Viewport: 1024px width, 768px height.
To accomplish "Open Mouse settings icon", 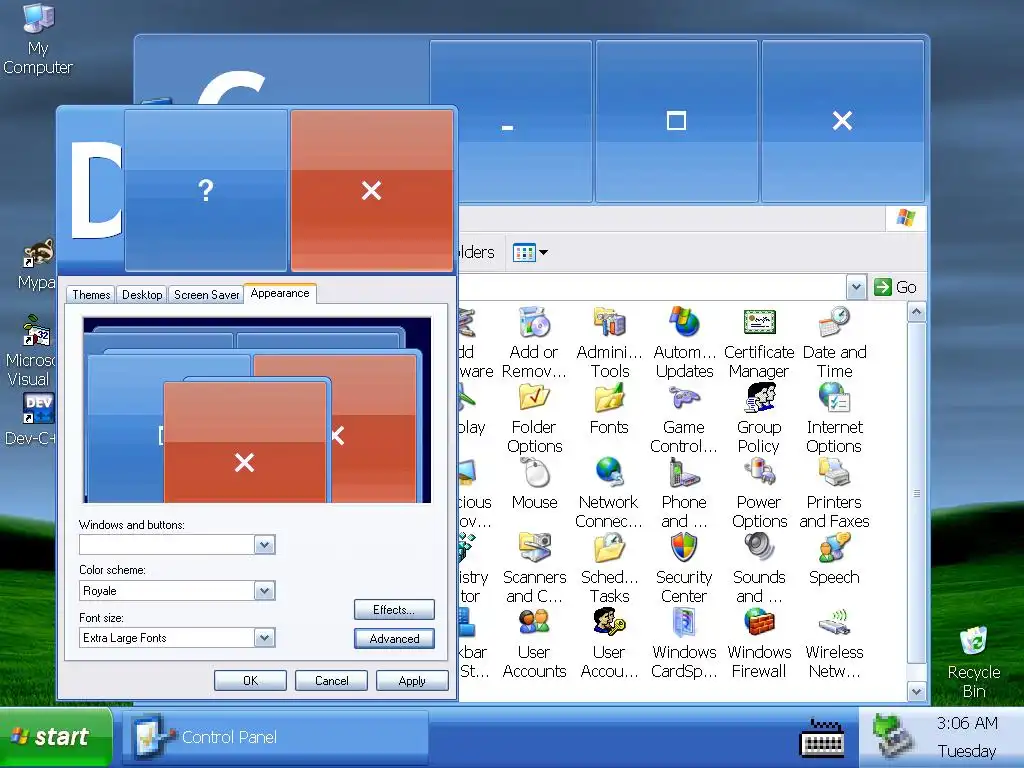I will click(534, 473).
